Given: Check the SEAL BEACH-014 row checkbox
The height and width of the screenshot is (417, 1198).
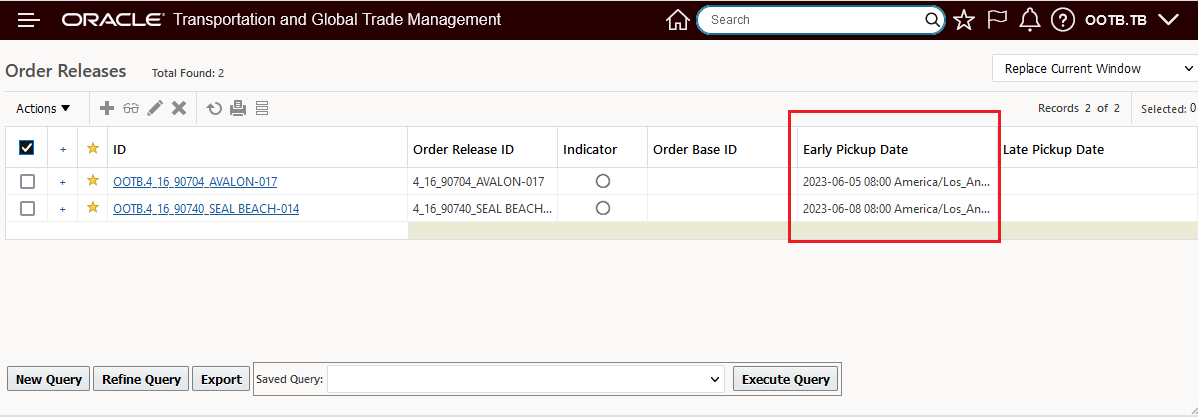Looking at the screenshot, I should coord(27,208).
